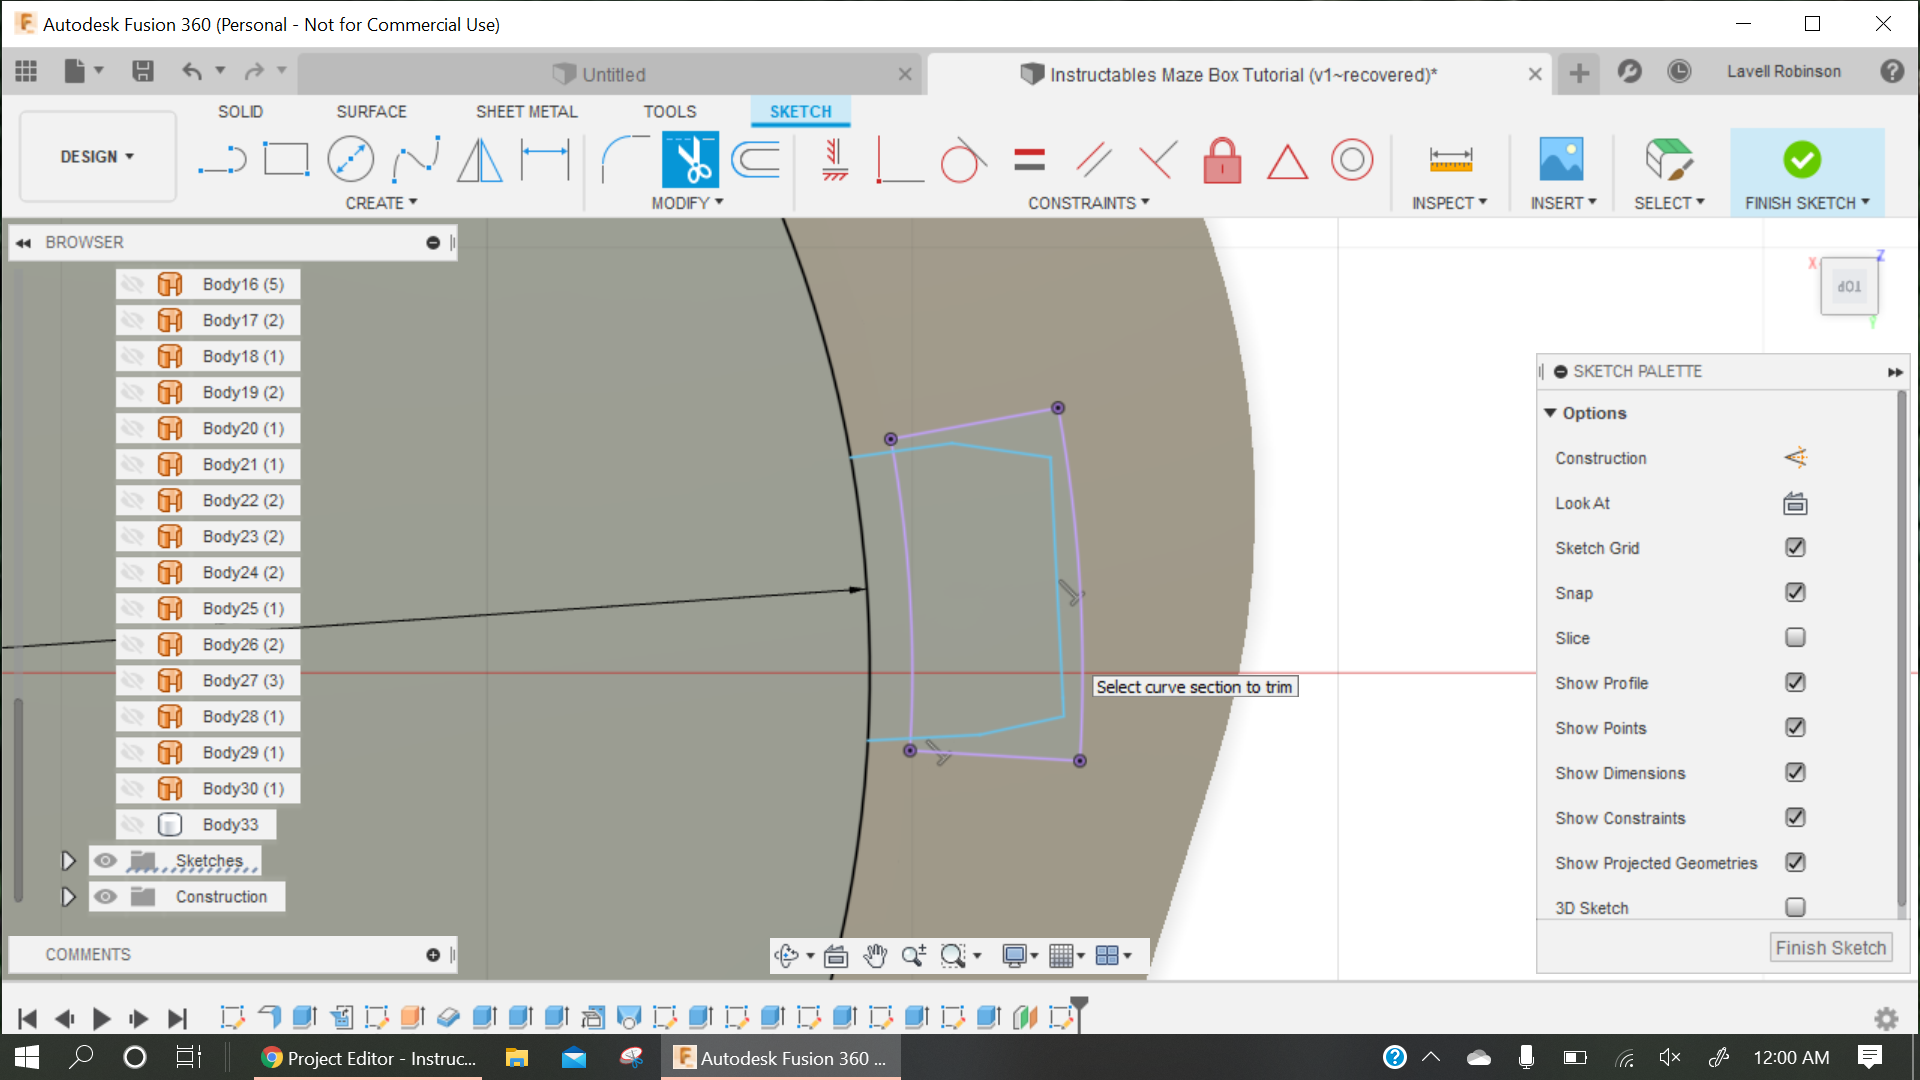Click the ViewCube top face
This screenshot has height=1080, width=1920.
pos(1849,287)
